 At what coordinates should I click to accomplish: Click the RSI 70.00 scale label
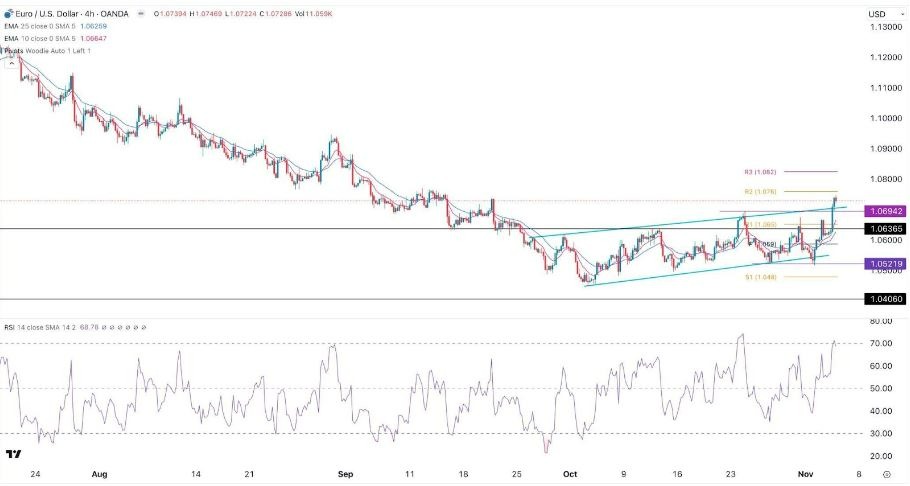881,343
